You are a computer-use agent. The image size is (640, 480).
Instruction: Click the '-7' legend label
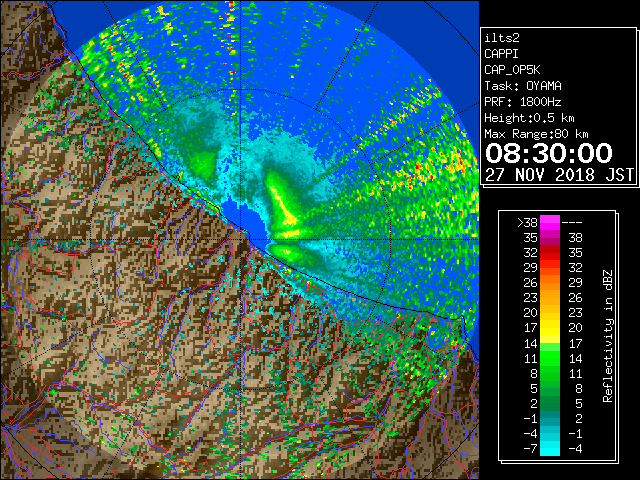click(530, 449)
